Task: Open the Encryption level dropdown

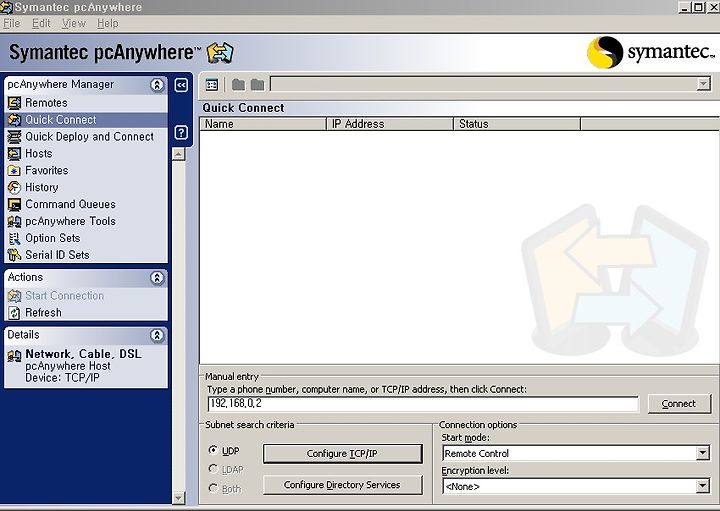Action: coord(703,486)
